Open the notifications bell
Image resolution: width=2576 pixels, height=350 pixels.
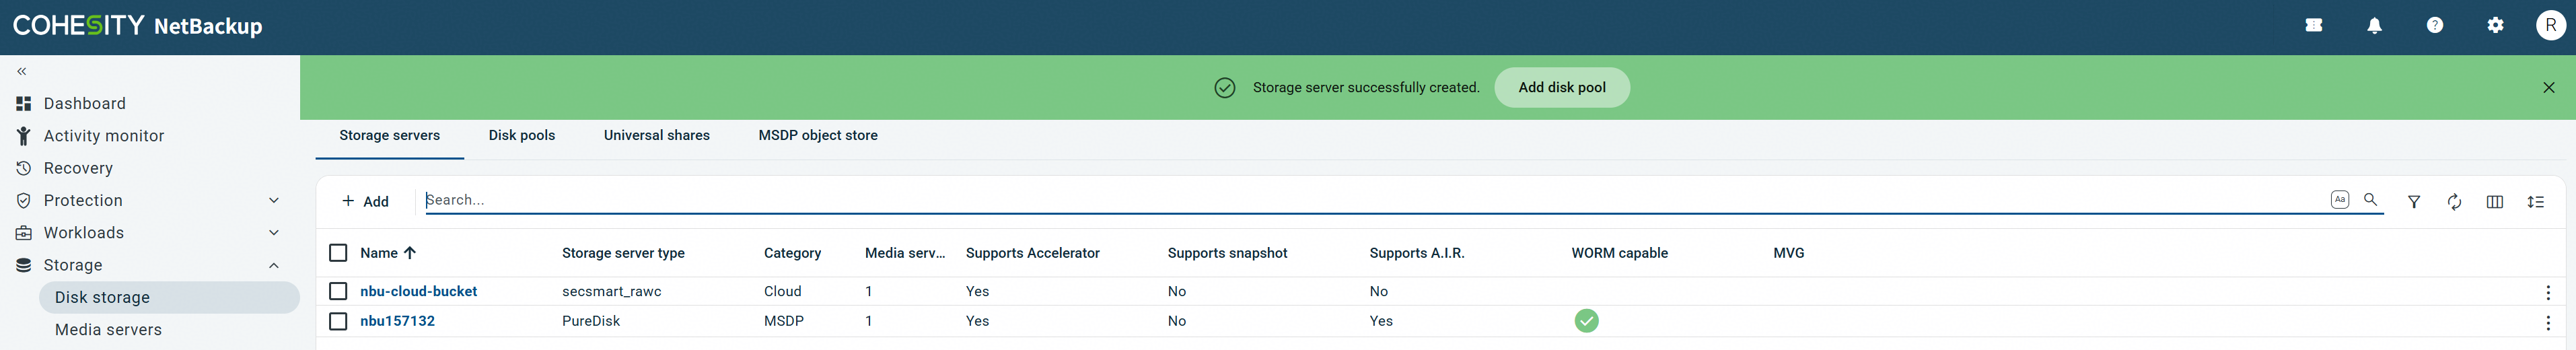2375,26
